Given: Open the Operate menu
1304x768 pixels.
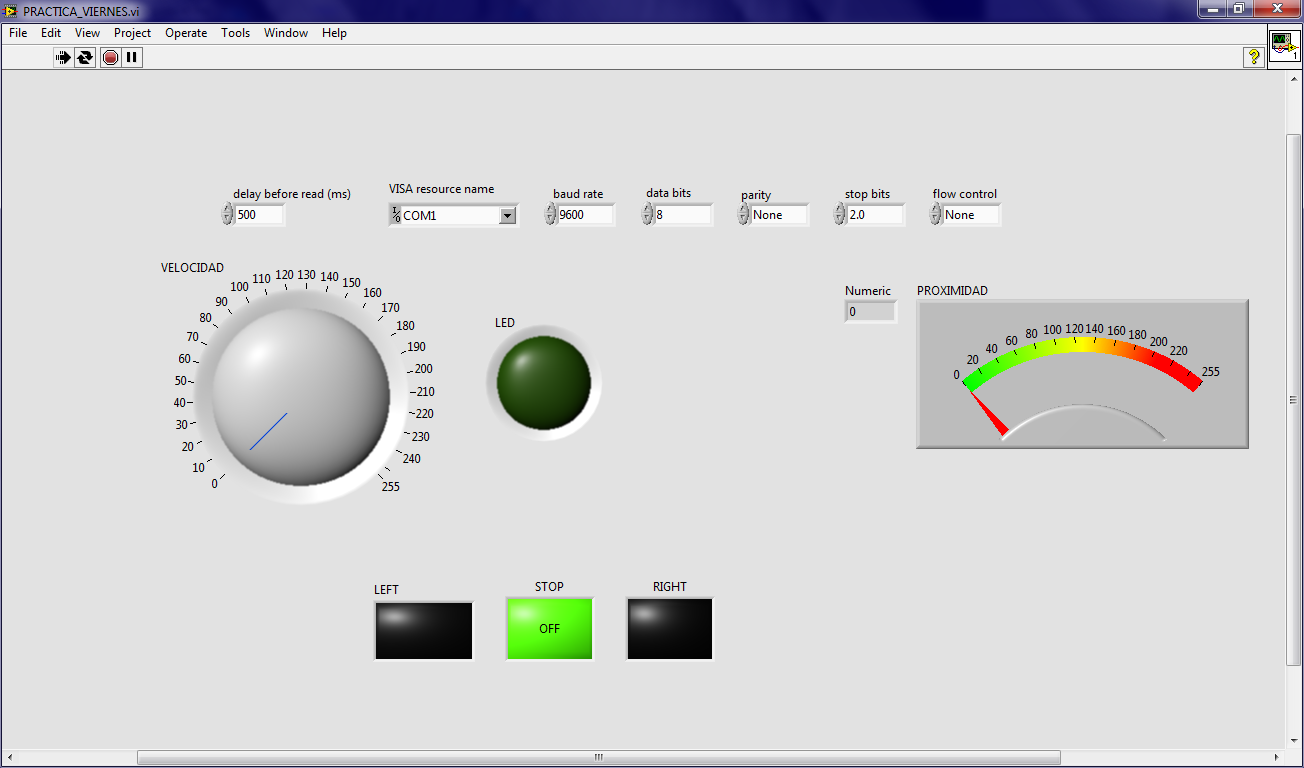Looking at the screenshot, I should (186, 33).
